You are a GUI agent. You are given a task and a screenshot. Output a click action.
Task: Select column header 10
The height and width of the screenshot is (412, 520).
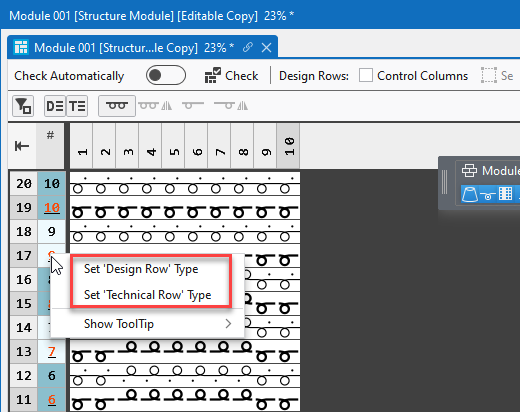pos(288,146)
